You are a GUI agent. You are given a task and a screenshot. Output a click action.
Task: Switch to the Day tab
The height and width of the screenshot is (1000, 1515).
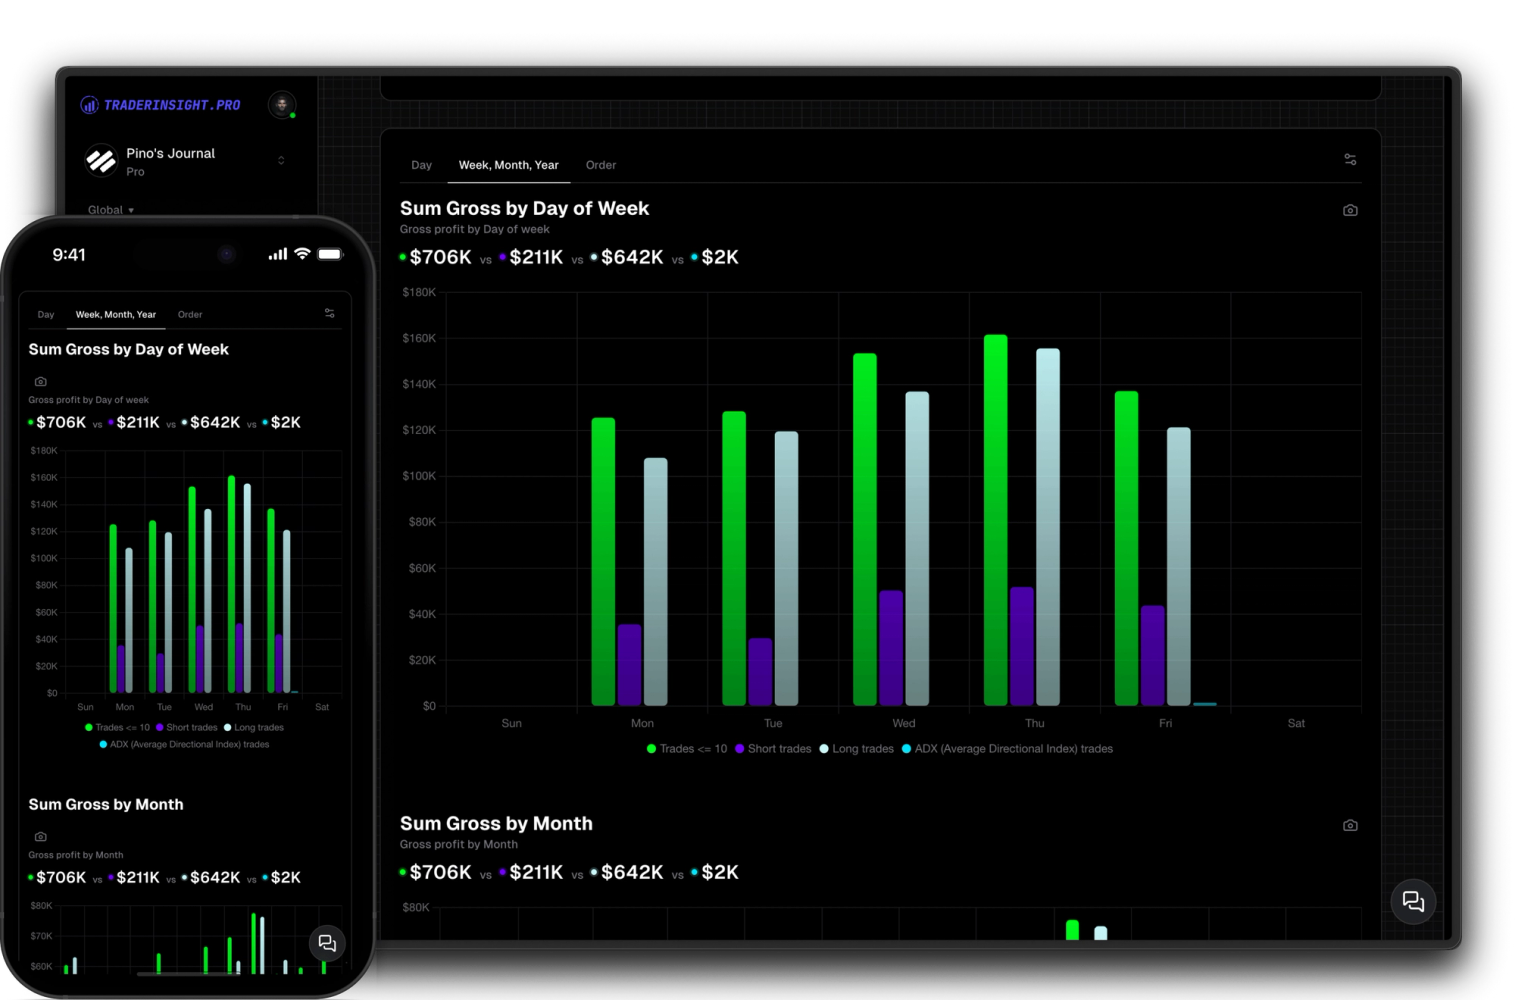[421, 165]
